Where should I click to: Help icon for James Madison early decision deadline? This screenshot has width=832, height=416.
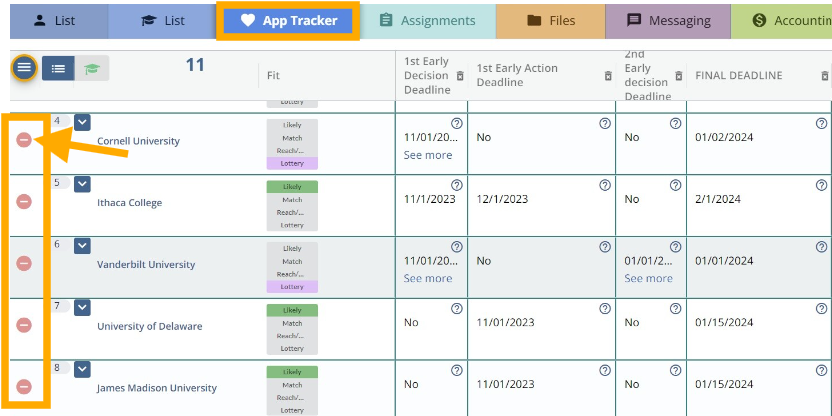456,370
